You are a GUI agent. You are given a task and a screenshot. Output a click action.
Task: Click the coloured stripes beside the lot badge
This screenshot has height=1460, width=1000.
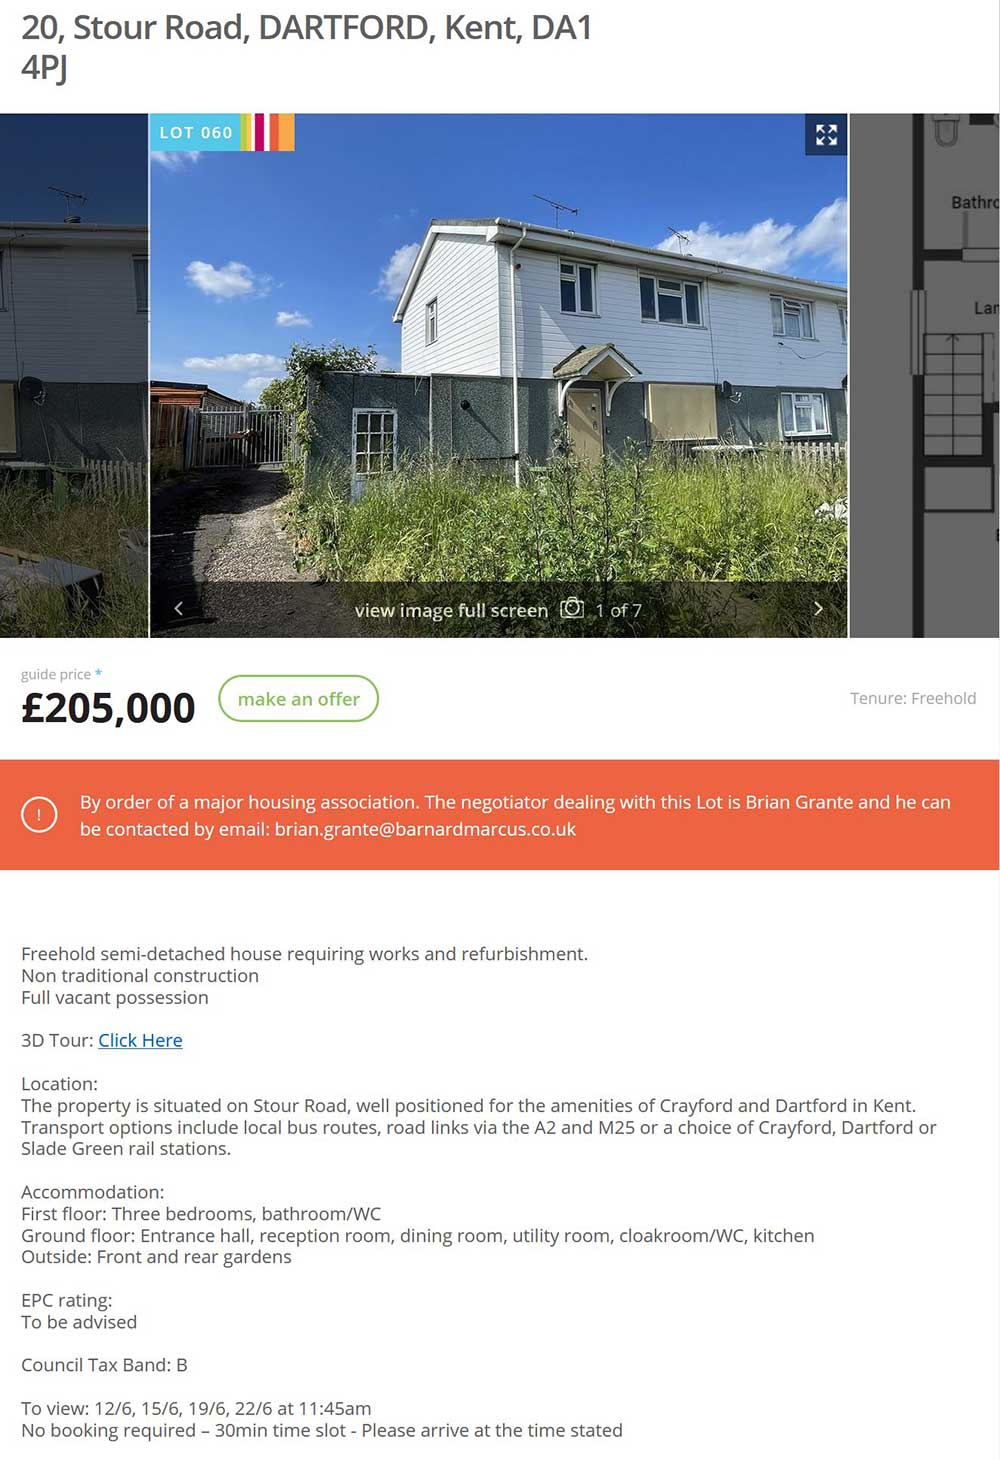coord(268,132)
